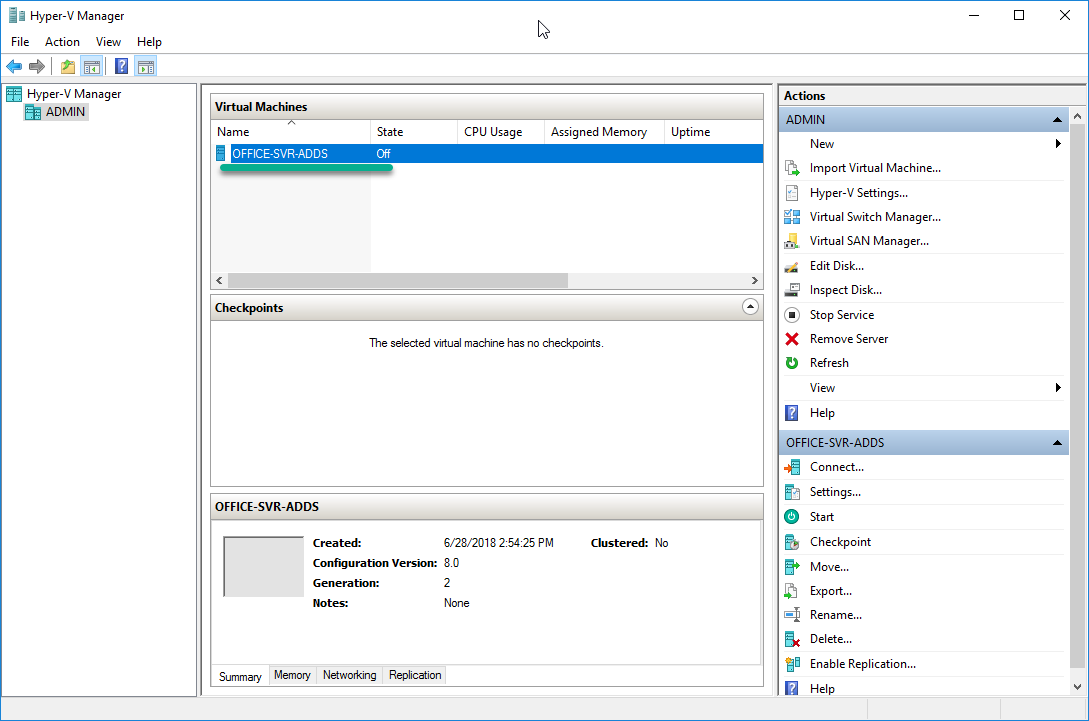Click the red Remove Server icon
The image size is (1089, 721).
click(792, 339)
